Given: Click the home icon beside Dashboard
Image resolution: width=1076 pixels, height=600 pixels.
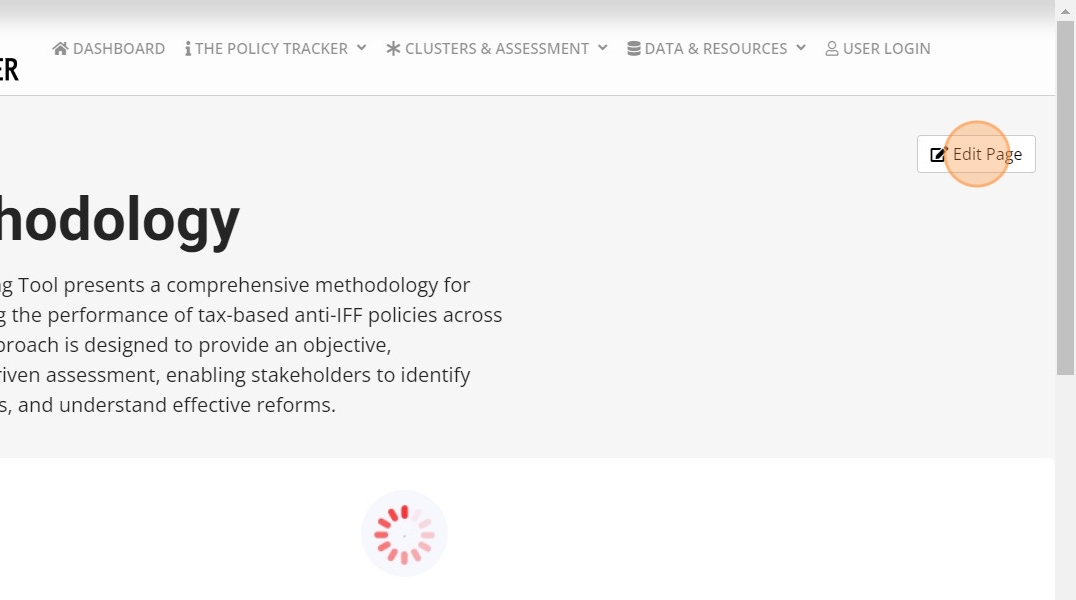Looking at the screenshot, I should pyautogui.click(x=60, y=48).
